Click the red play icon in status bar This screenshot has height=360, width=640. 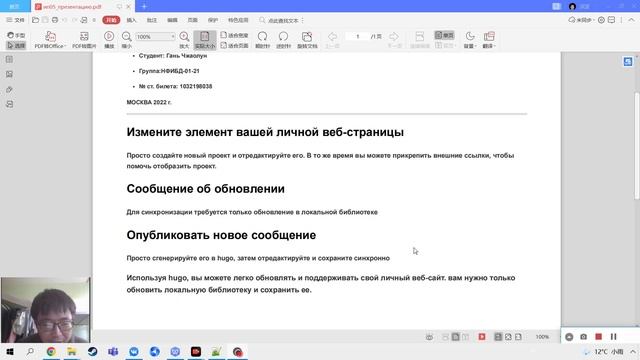point(482,337)
